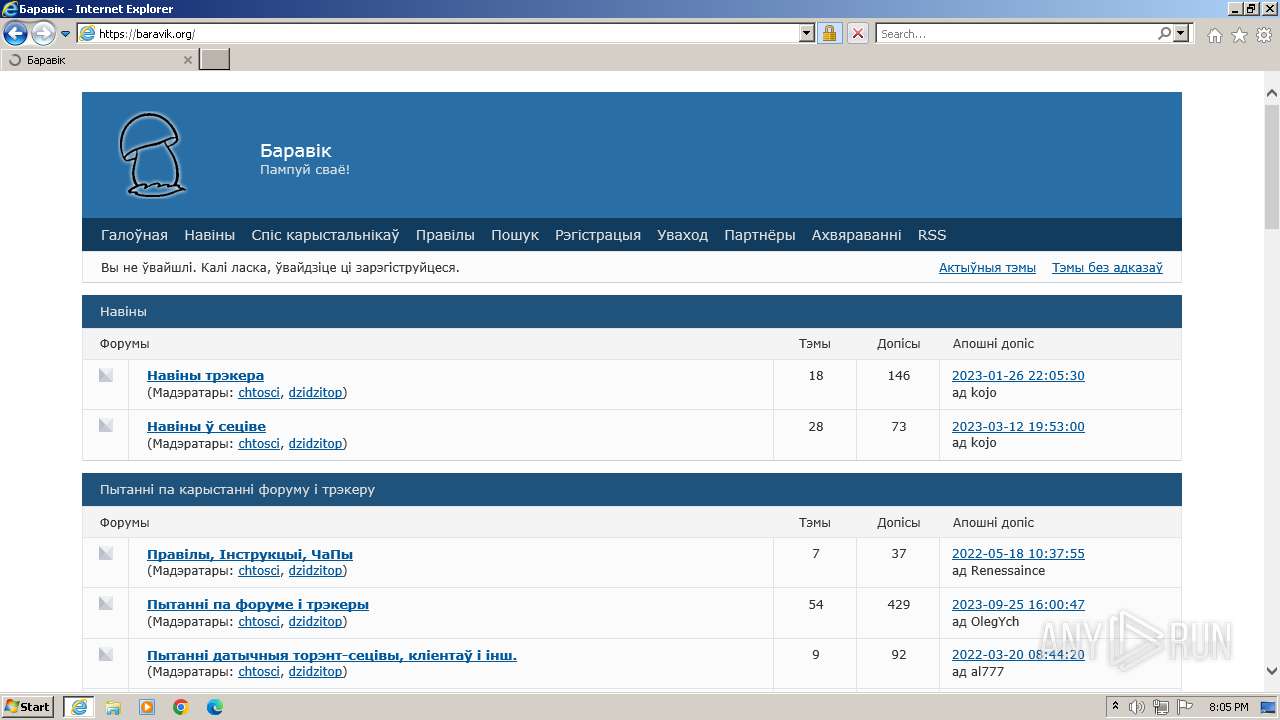Close the Баравік tab
The image size is (1280, 720).
(187, 60)
